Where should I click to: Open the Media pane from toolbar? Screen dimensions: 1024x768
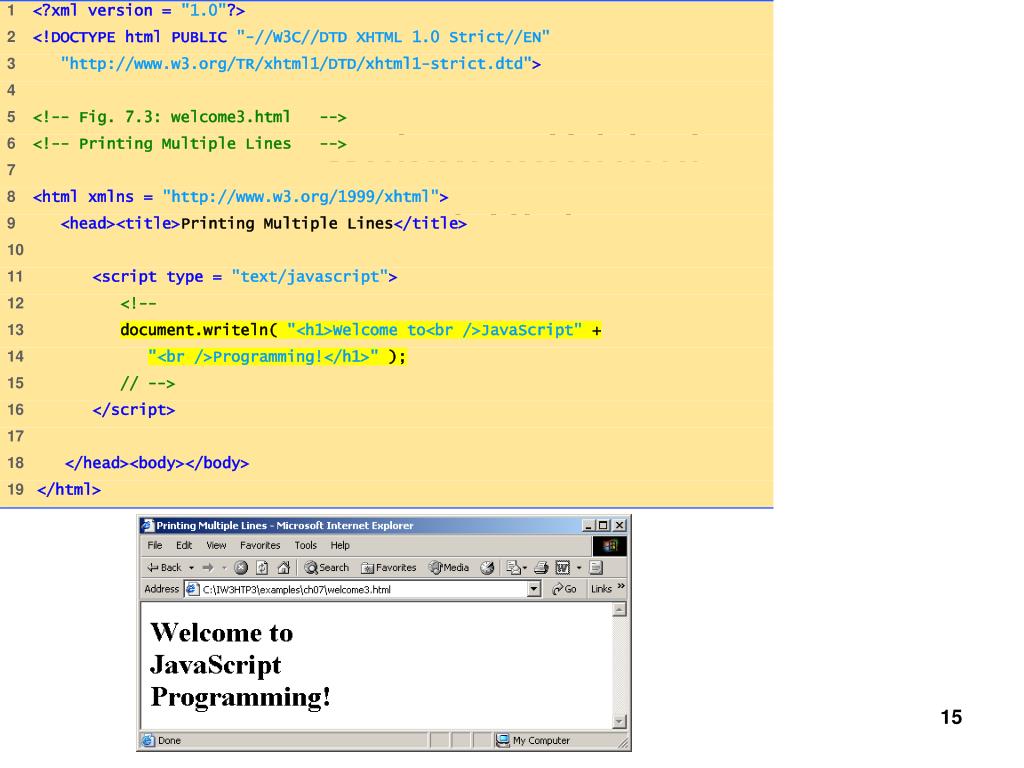tap(449, 568)
